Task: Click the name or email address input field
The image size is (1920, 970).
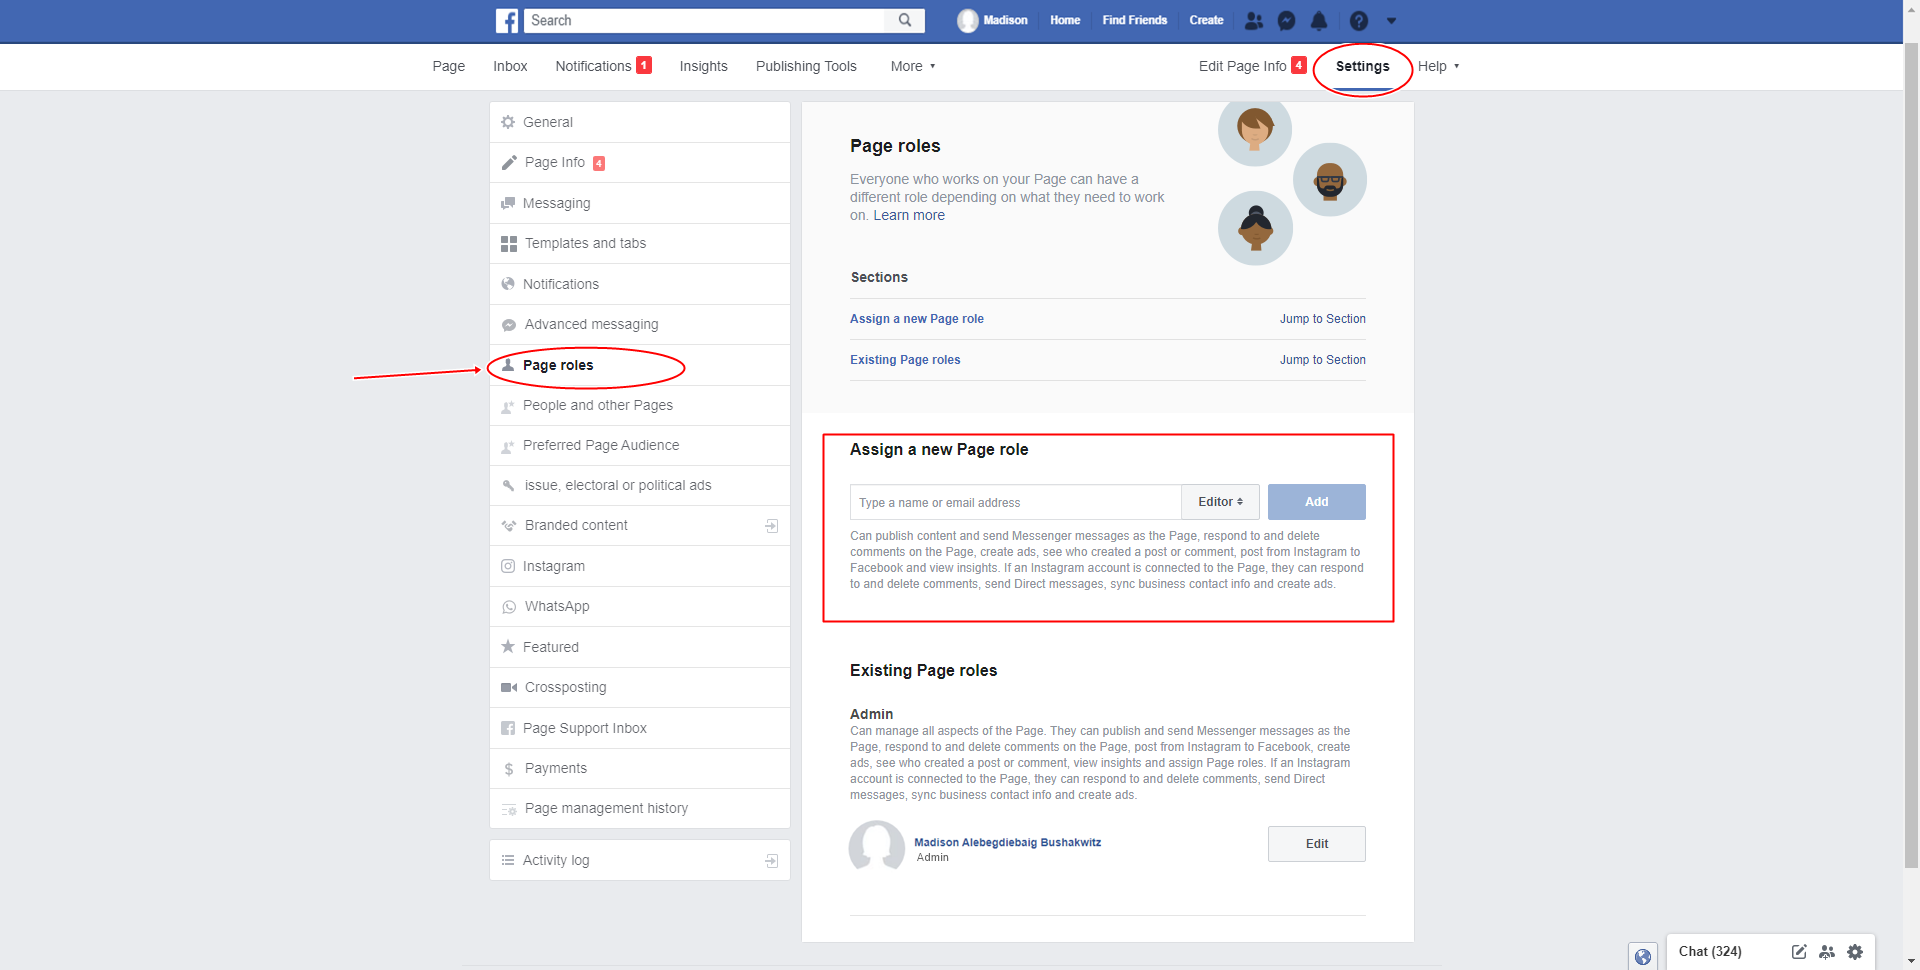Action: 1014,501
